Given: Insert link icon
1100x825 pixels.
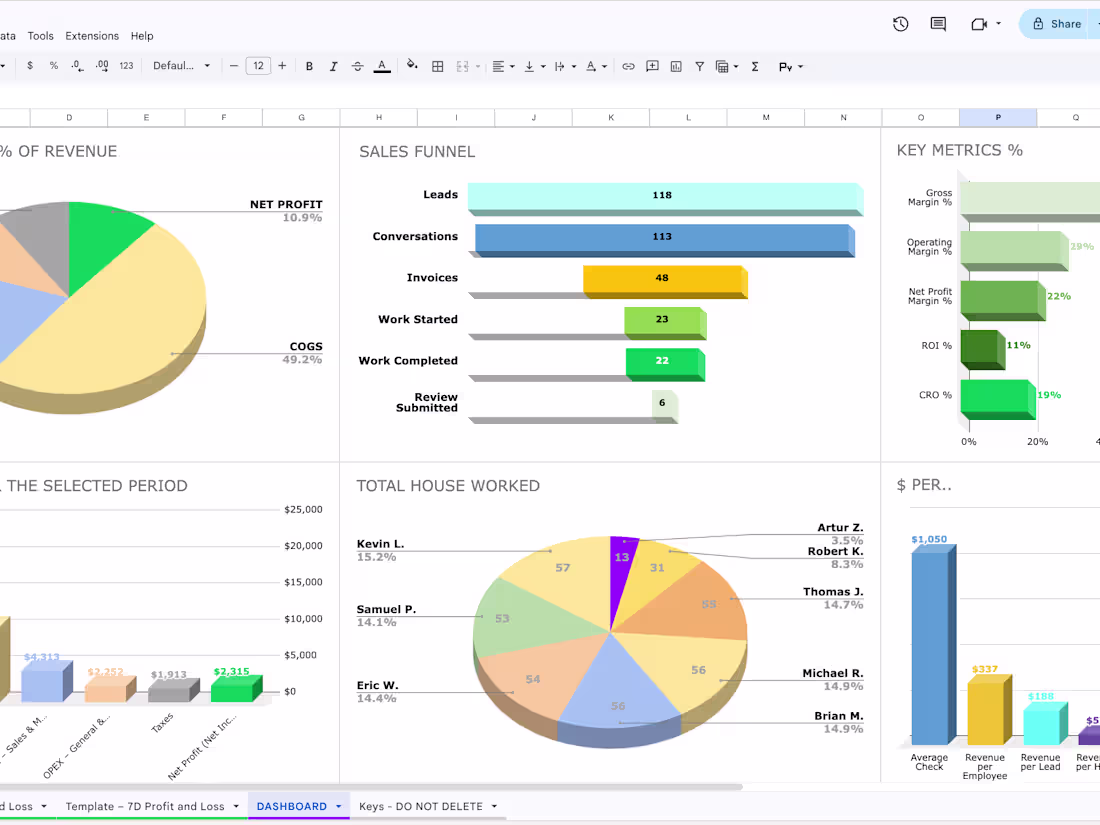Looking at the screenshot, I should (x=628, y=67).
